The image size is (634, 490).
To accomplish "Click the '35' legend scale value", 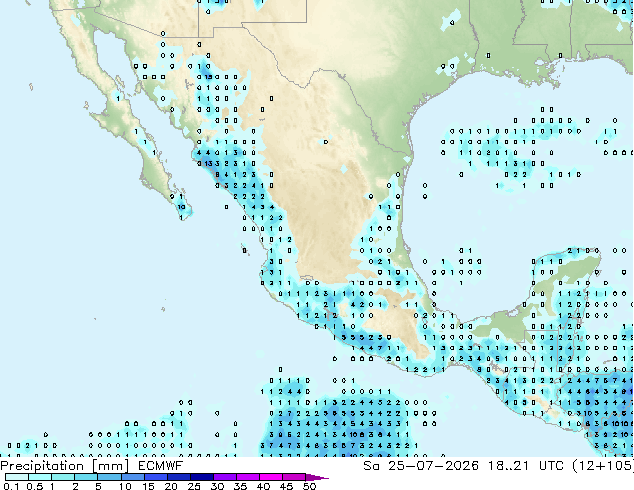I will (x=240, y=486).
